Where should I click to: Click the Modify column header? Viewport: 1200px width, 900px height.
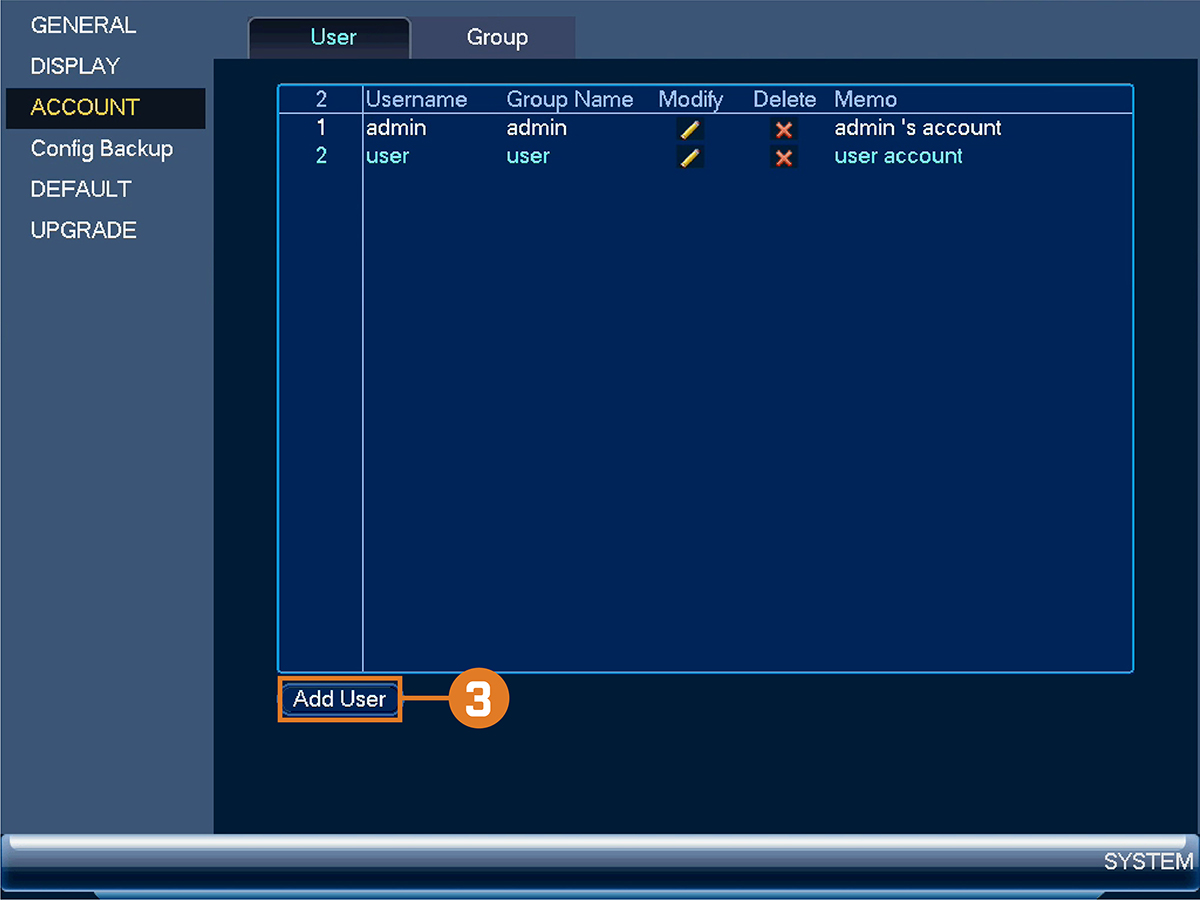tap(690, 100)
